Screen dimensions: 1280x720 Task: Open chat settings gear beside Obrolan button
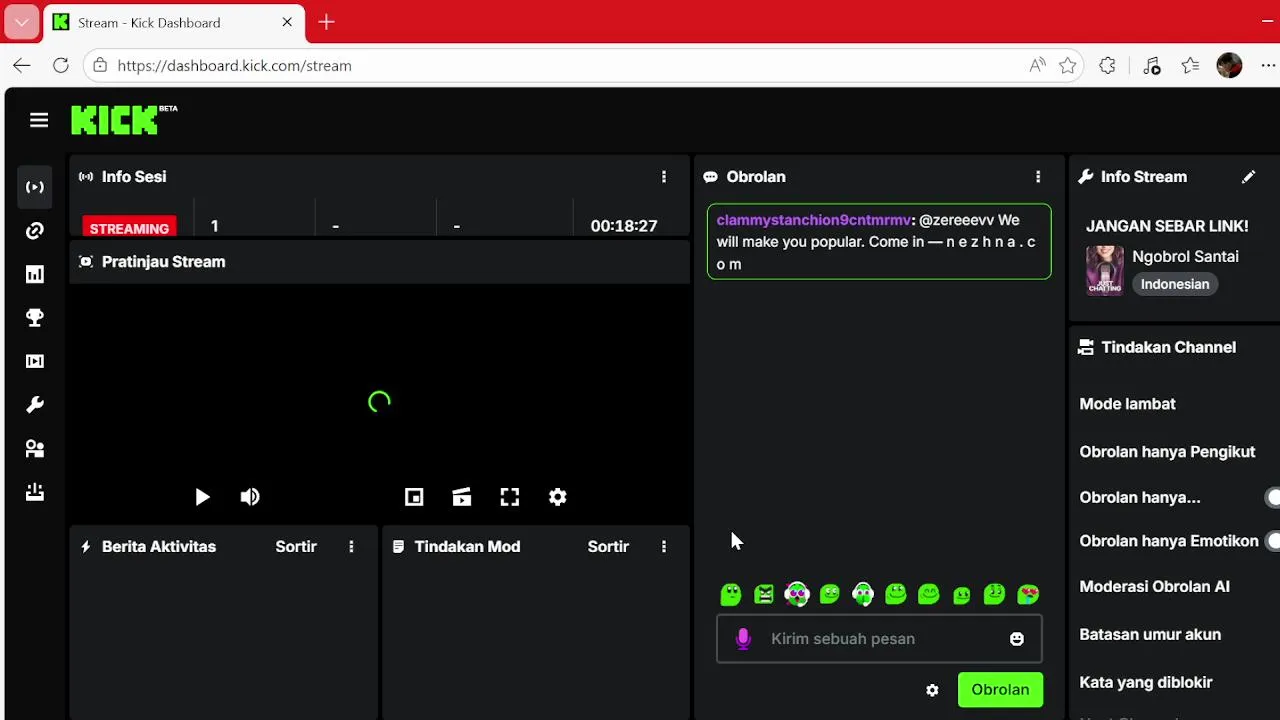point(932,690)
